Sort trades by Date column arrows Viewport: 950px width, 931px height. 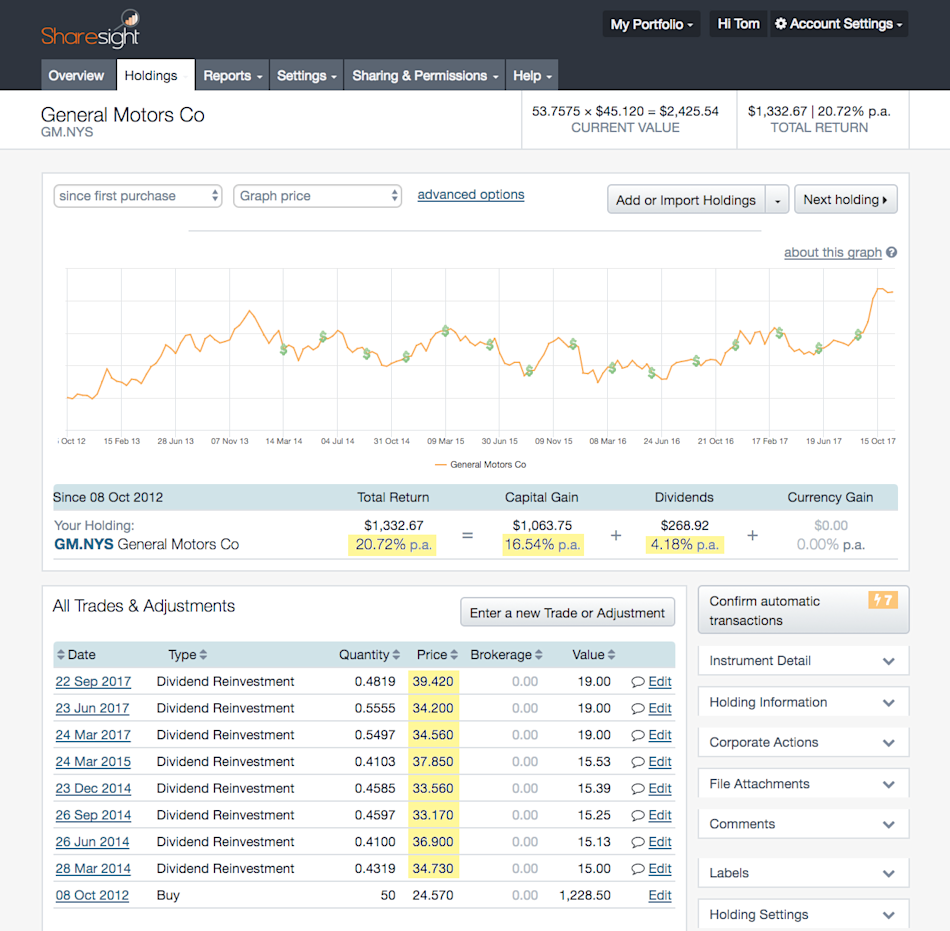click(x=61, y=655)
